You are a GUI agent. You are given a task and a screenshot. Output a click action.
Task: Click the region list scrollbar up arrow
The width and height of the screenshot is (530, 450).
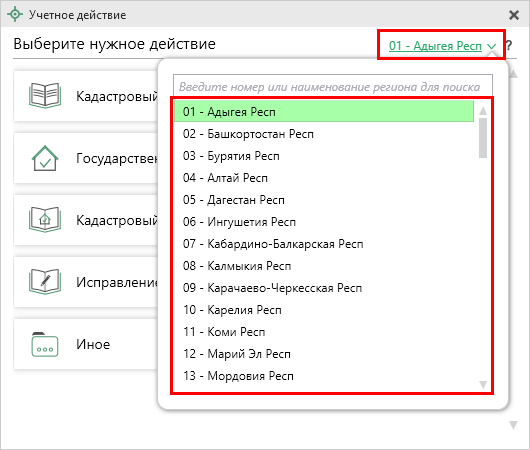click(x=483, y=110)
